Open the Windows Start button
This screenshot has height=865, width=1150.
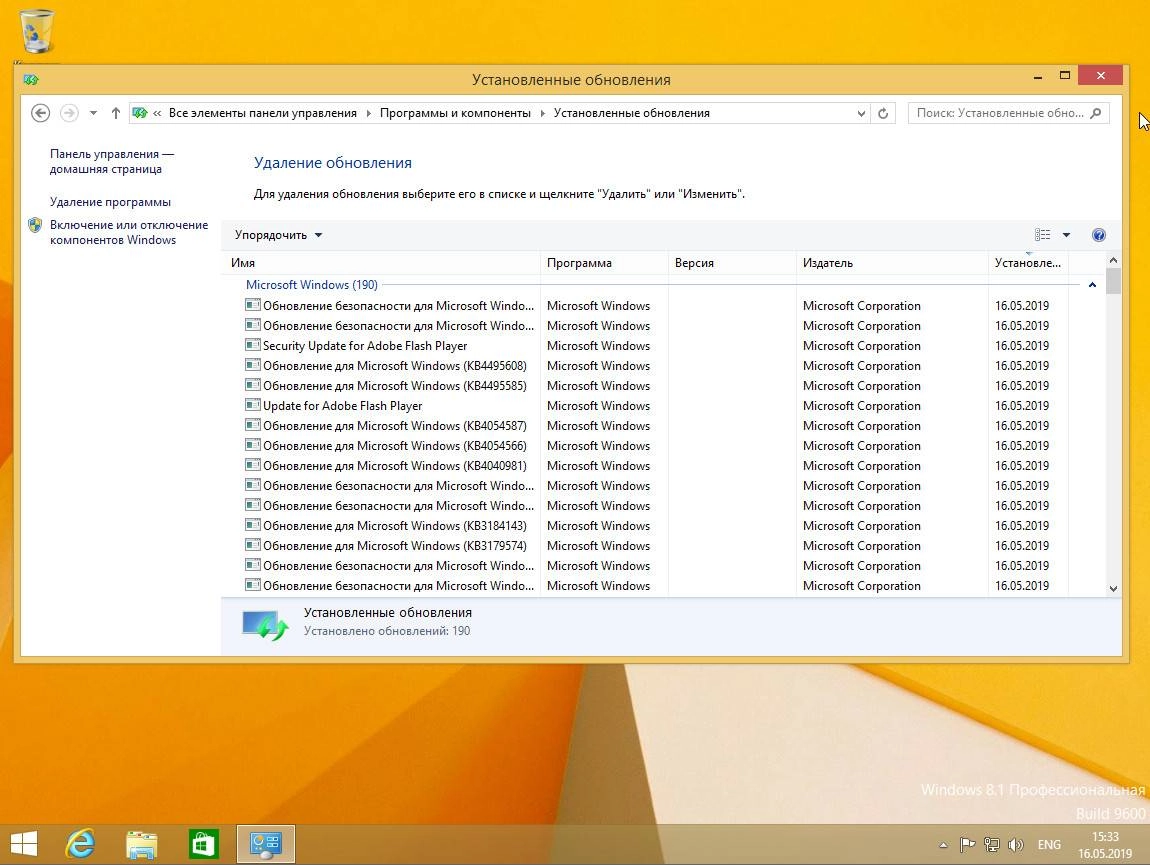coord(23,844)
